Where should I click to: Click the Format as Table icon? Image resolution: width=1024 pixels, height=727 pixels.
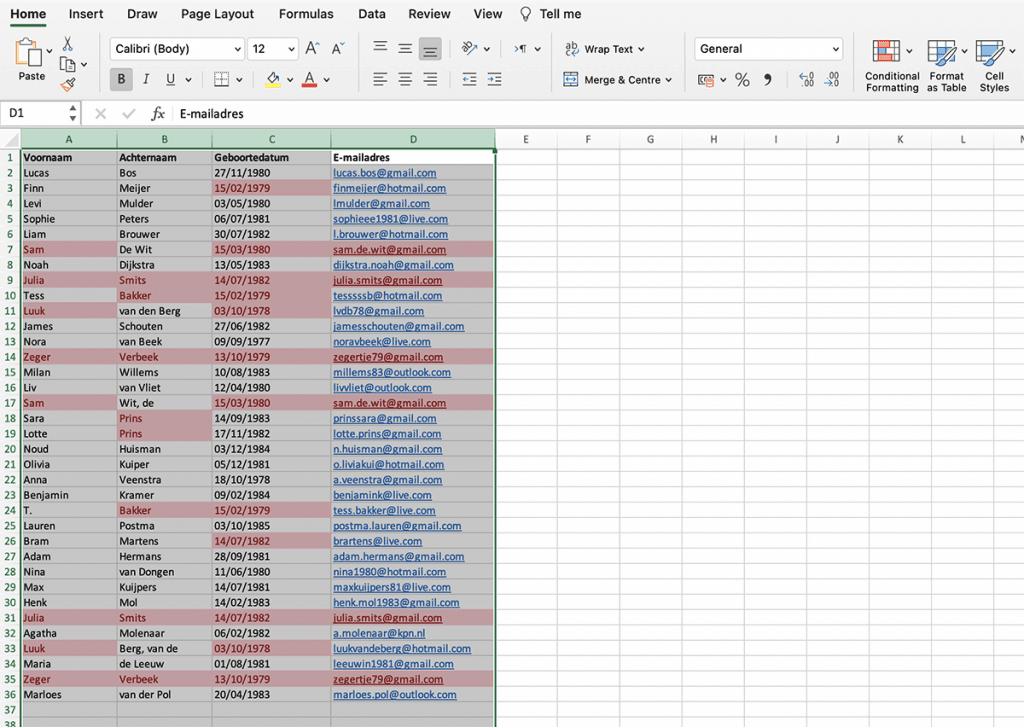pos(946,66)
